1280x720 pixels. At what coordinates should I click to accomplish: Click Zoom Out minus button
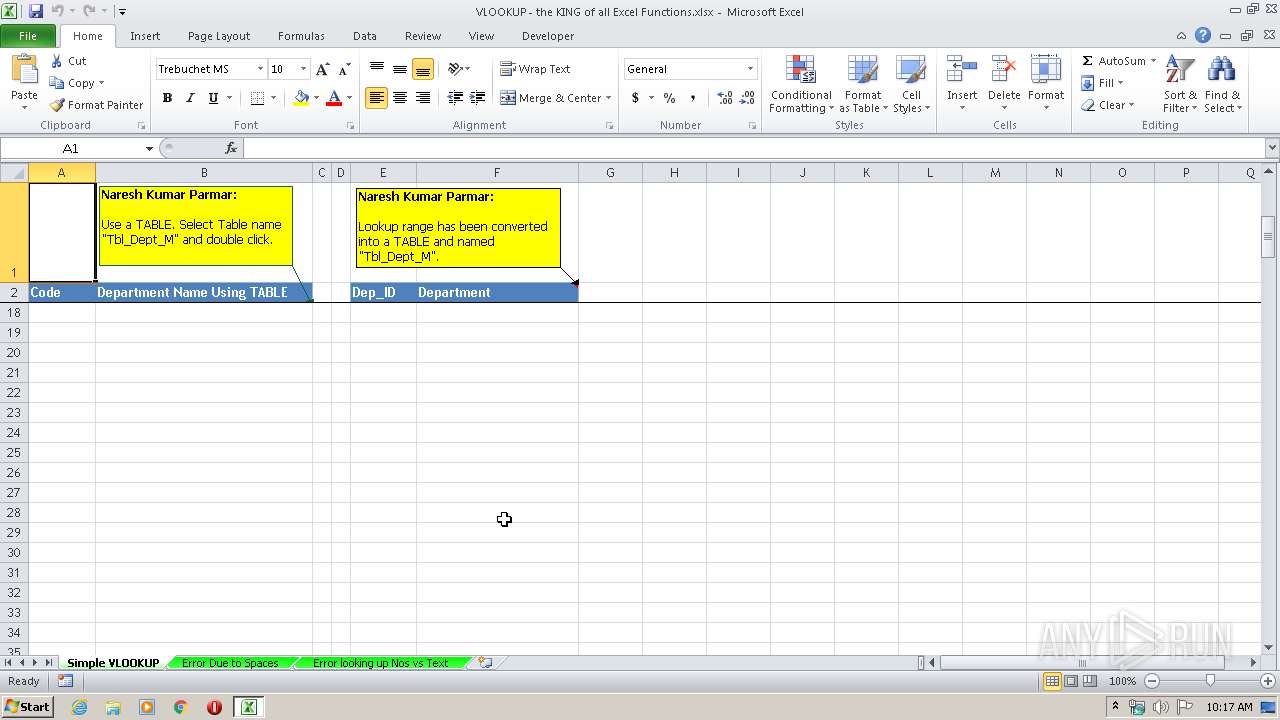coord(1152,681)
